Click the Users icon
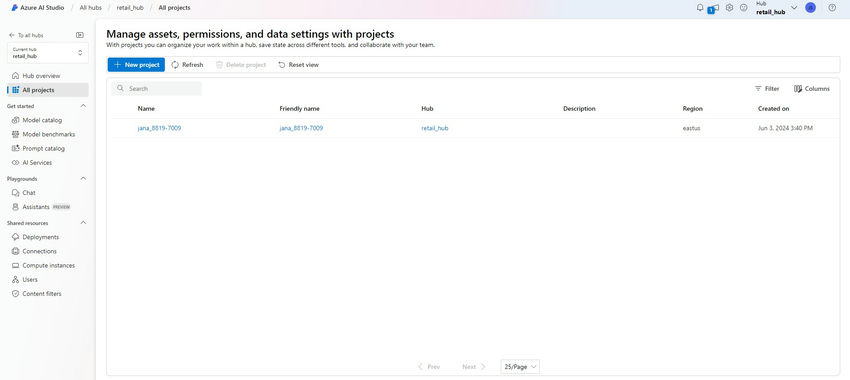Screen dimensions: 850x380 coord(15,280)
